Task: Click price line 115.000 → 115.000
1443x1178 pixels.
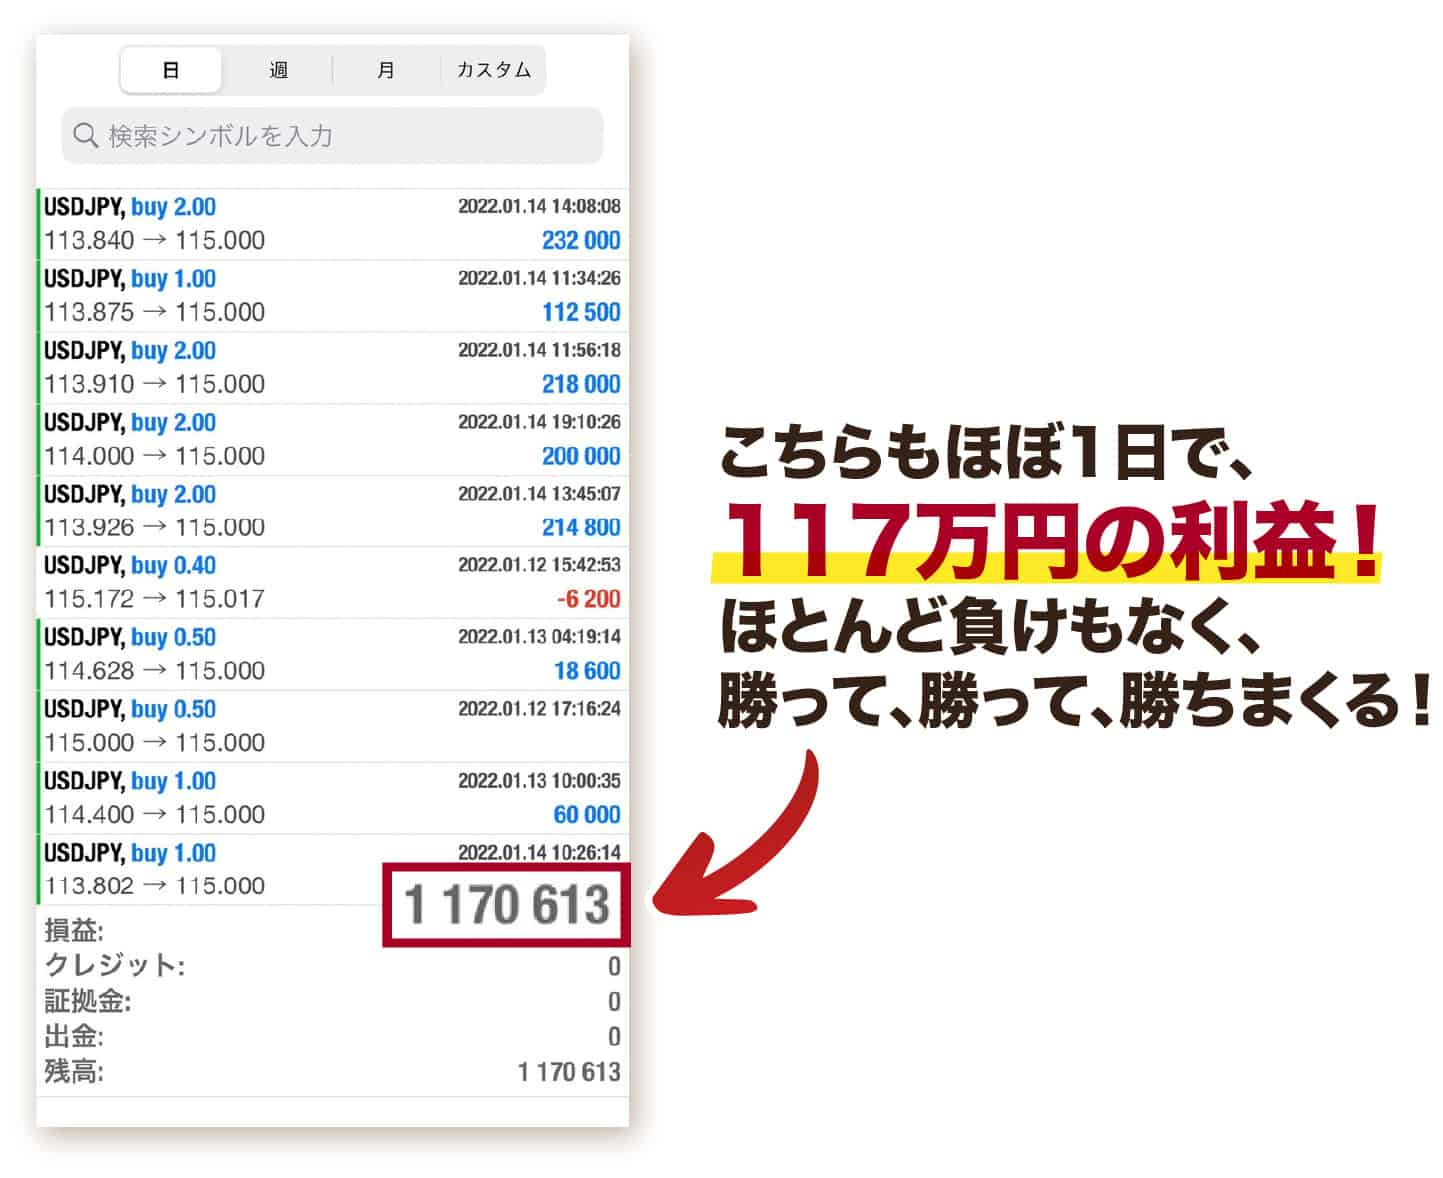Action: pos(155,743)
